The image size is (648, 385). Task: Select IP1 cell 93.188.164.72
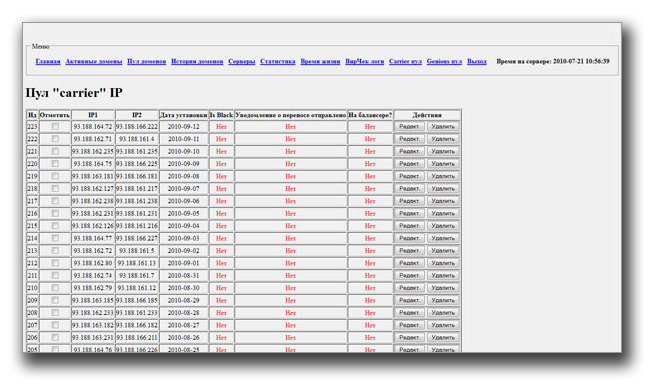click(x=93, y=126)
